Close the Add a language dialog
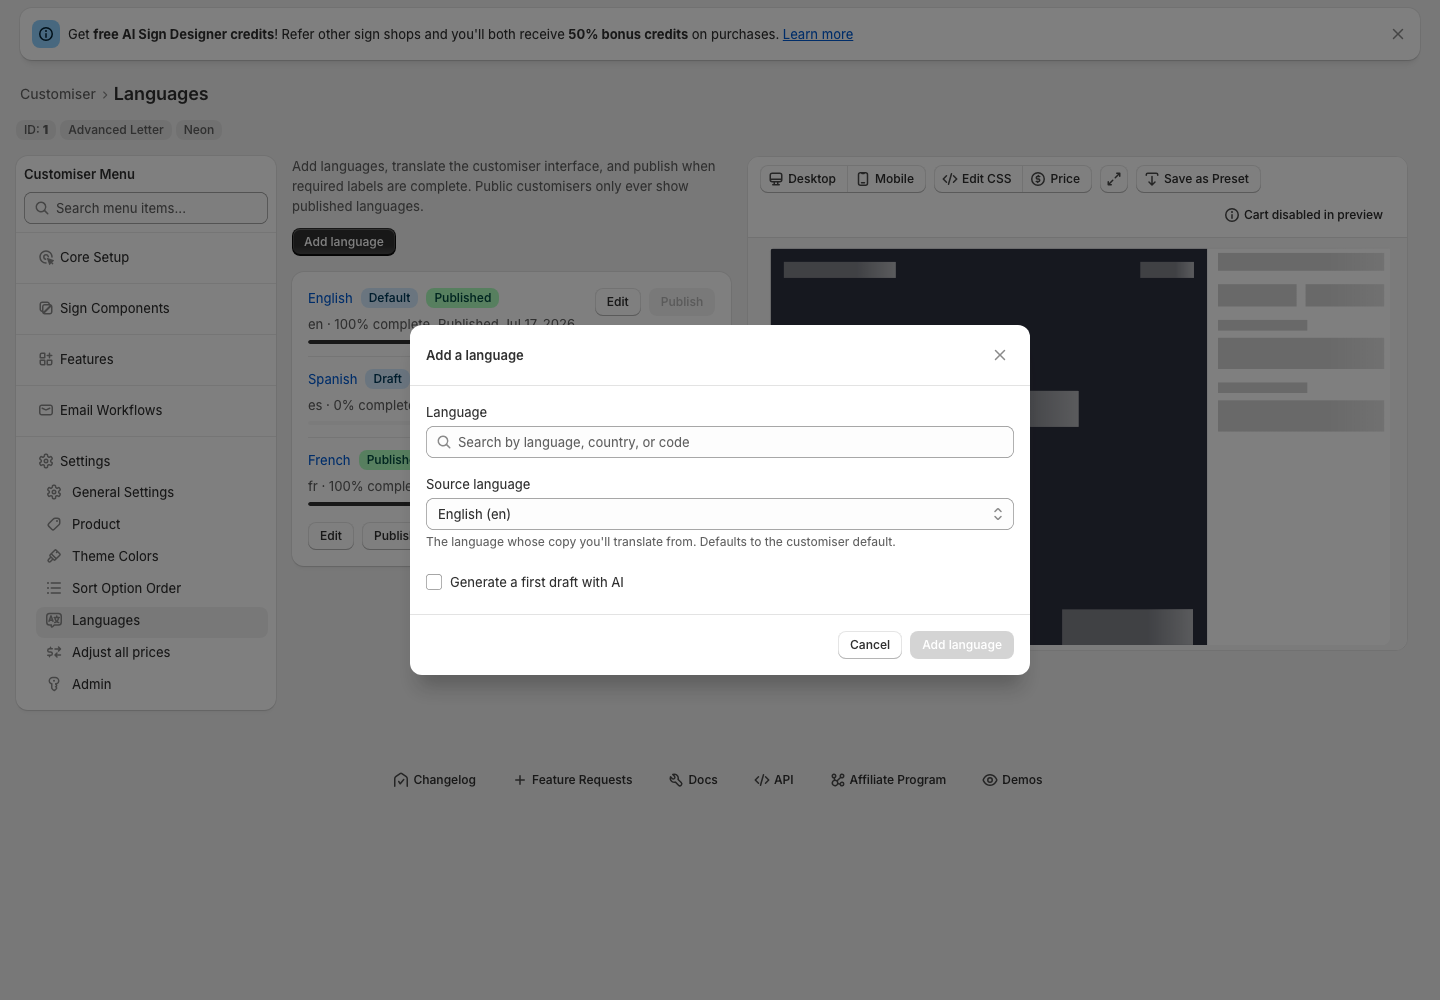Viewport: 1440px width, 1000px height. click(x=1000, y=355)
